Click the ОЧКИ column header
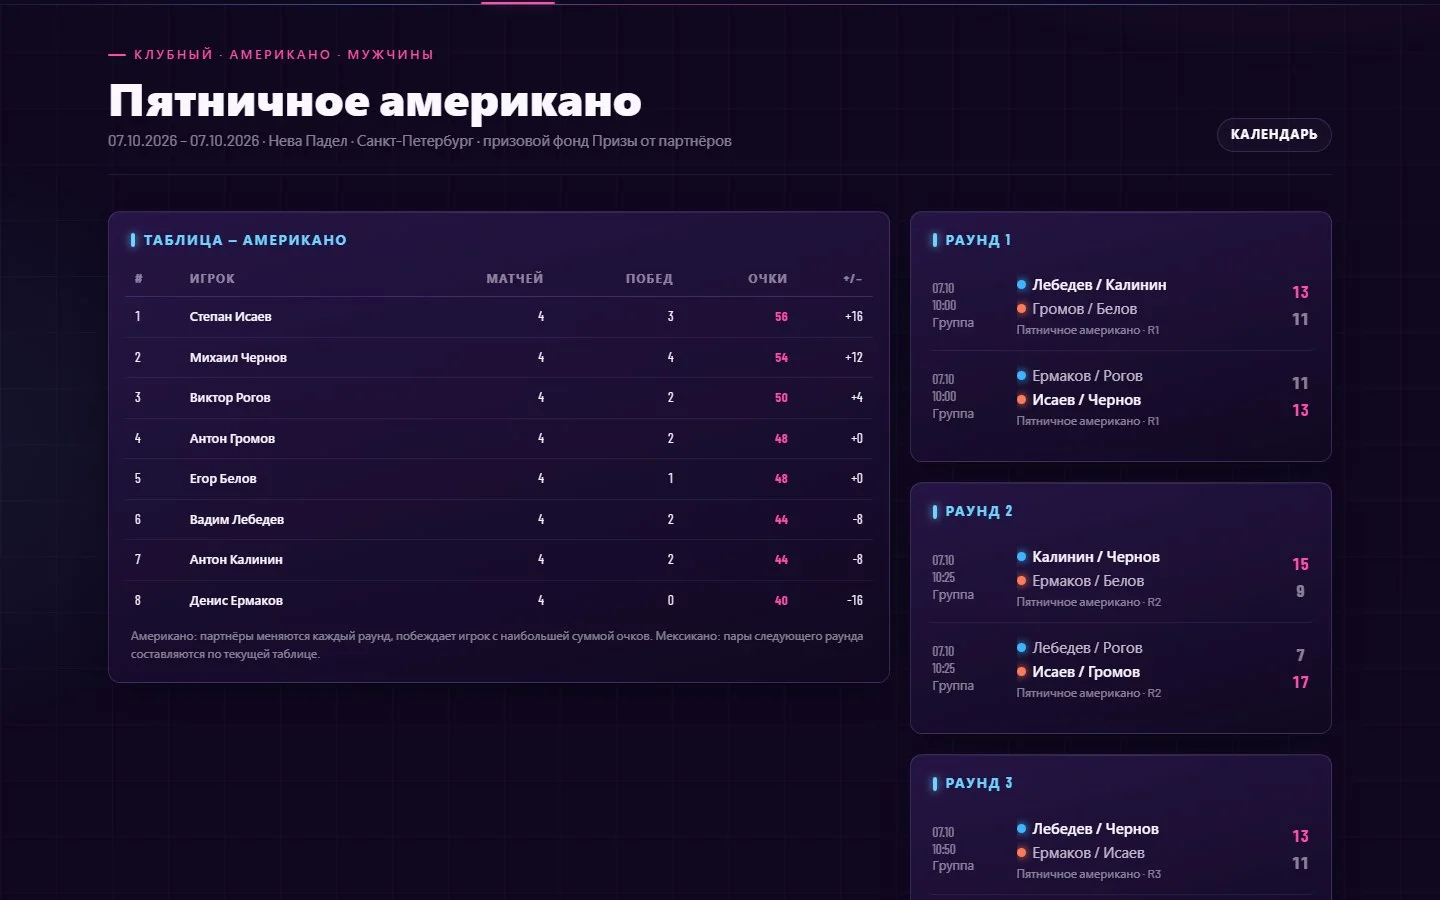1440x900 pixels. (768, 279)
